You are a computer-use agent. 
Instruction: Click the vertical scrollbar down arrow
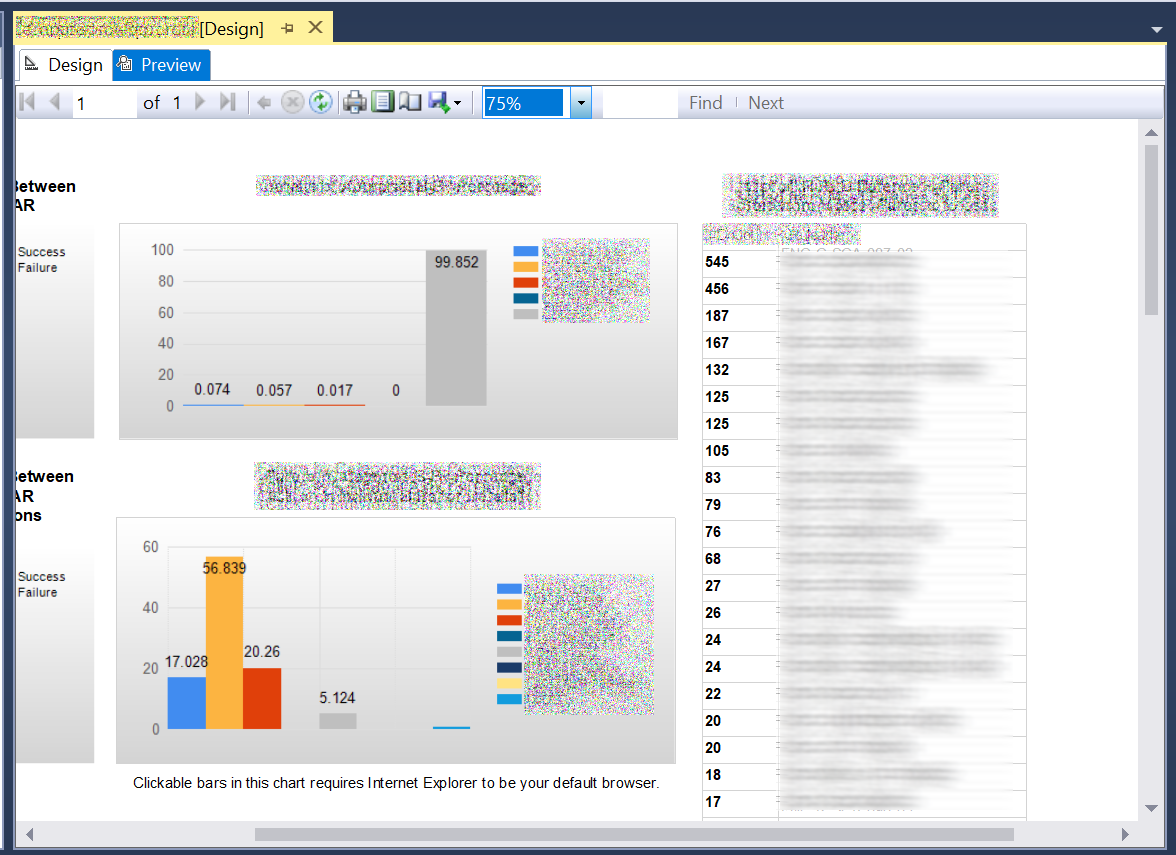[1151, 808]
